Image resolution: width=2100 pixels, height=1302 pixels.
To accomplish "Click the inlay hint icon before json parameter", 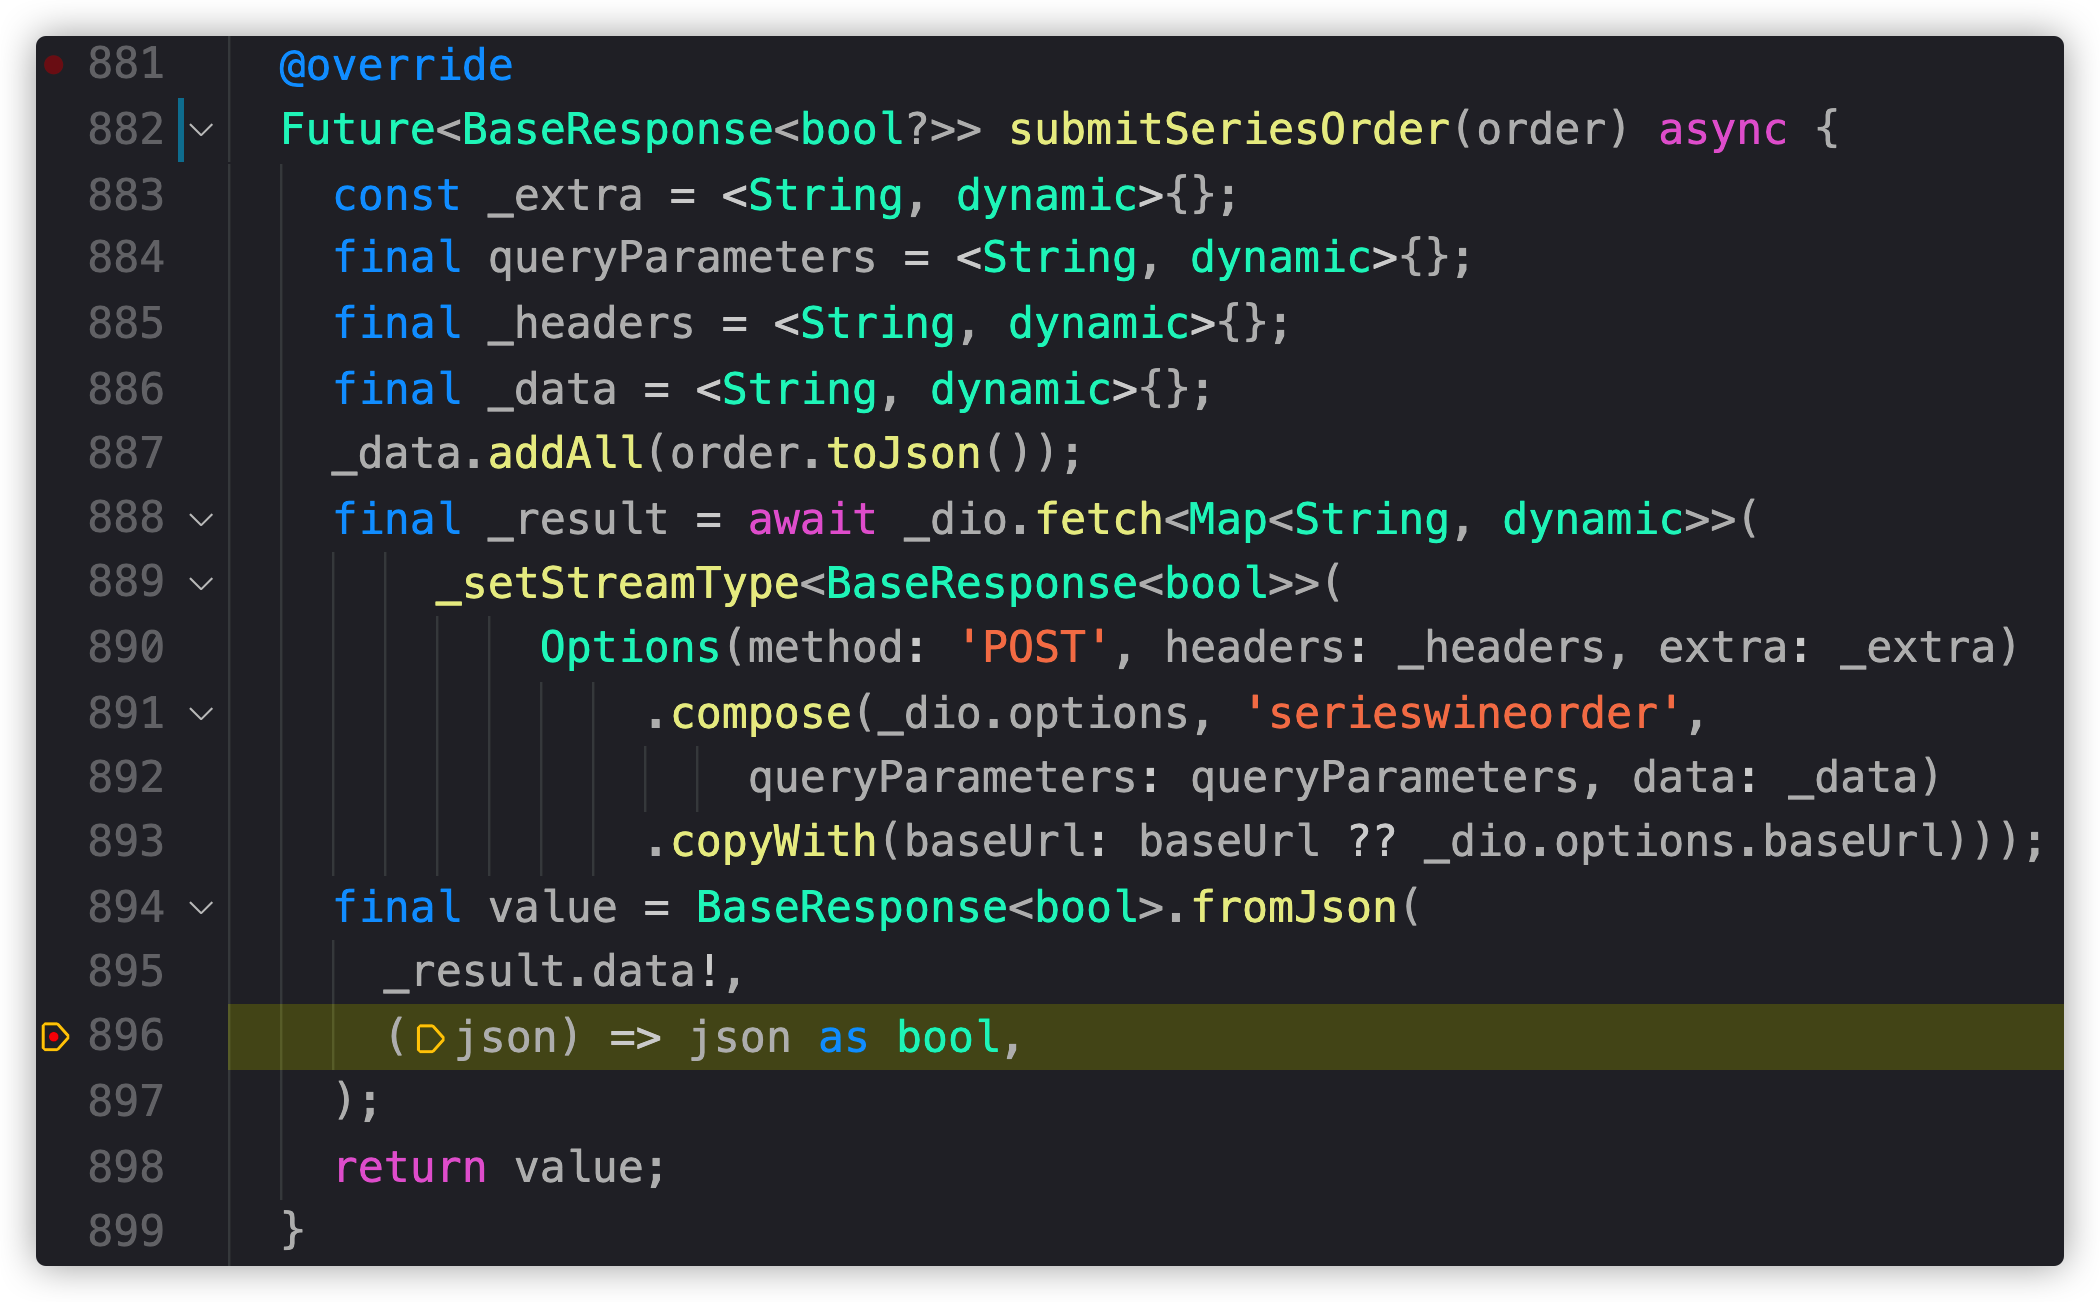I will [x=430, y=1037].
